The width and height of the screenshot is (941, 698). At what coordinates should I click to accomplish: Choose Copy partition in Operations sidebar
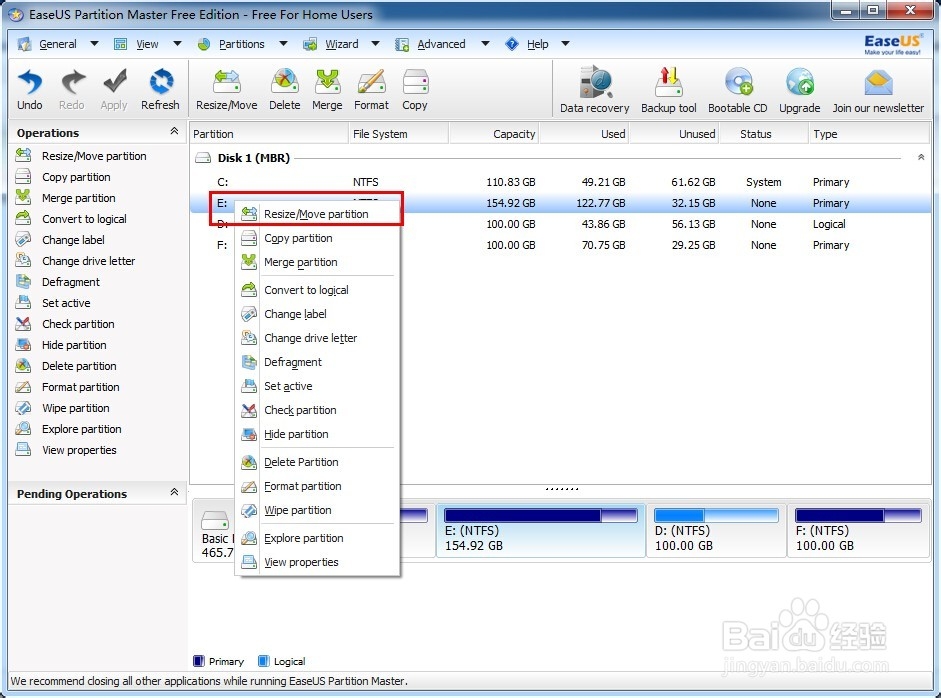[x=76, y=177]
